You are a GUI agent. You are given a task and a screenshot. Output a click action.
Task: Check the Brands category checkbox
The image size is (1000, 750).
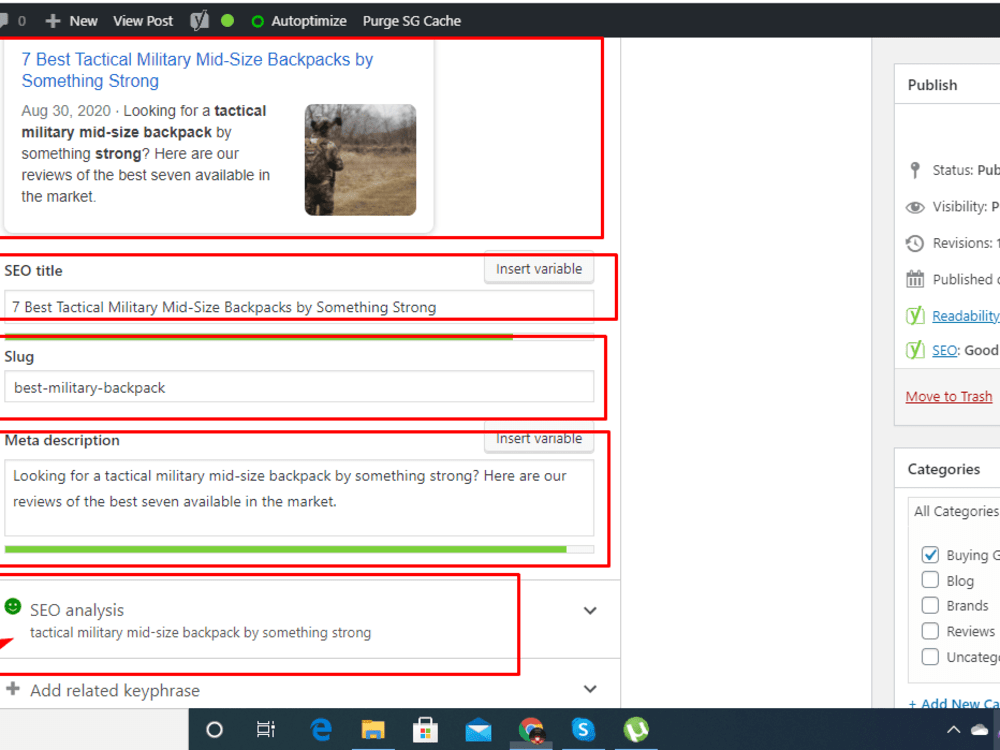(930, 605)
